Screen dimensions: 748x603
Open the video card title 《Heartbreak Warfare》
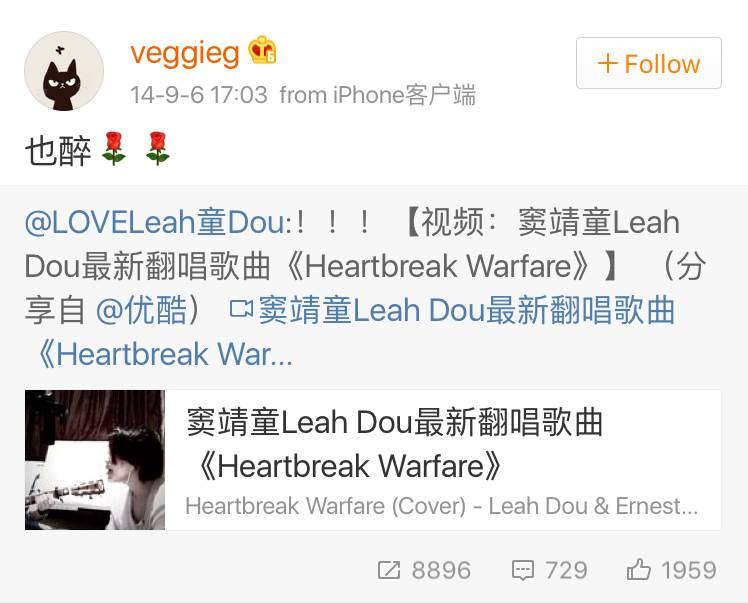(351, 466)
